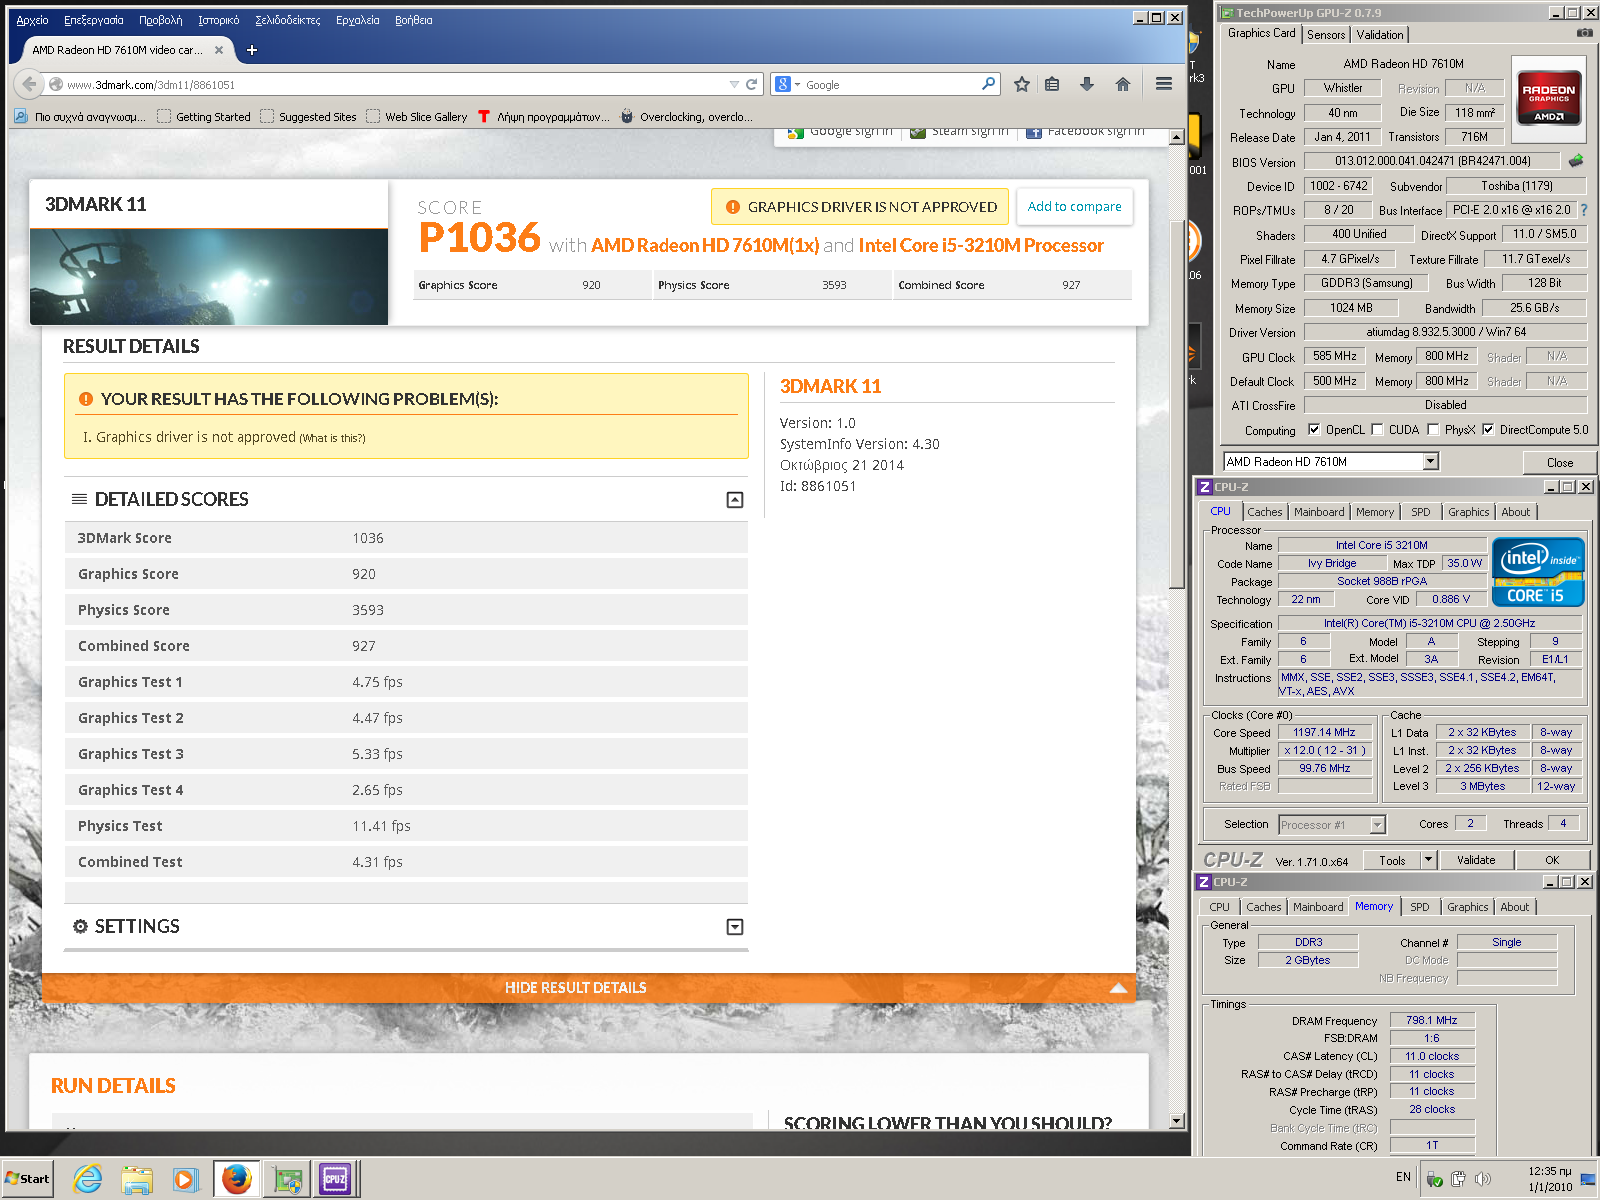This screenshot has height=1200, width=1600.
Task: Click the 3DMark 11 result thumbnail image
Action: pos(209,277)
